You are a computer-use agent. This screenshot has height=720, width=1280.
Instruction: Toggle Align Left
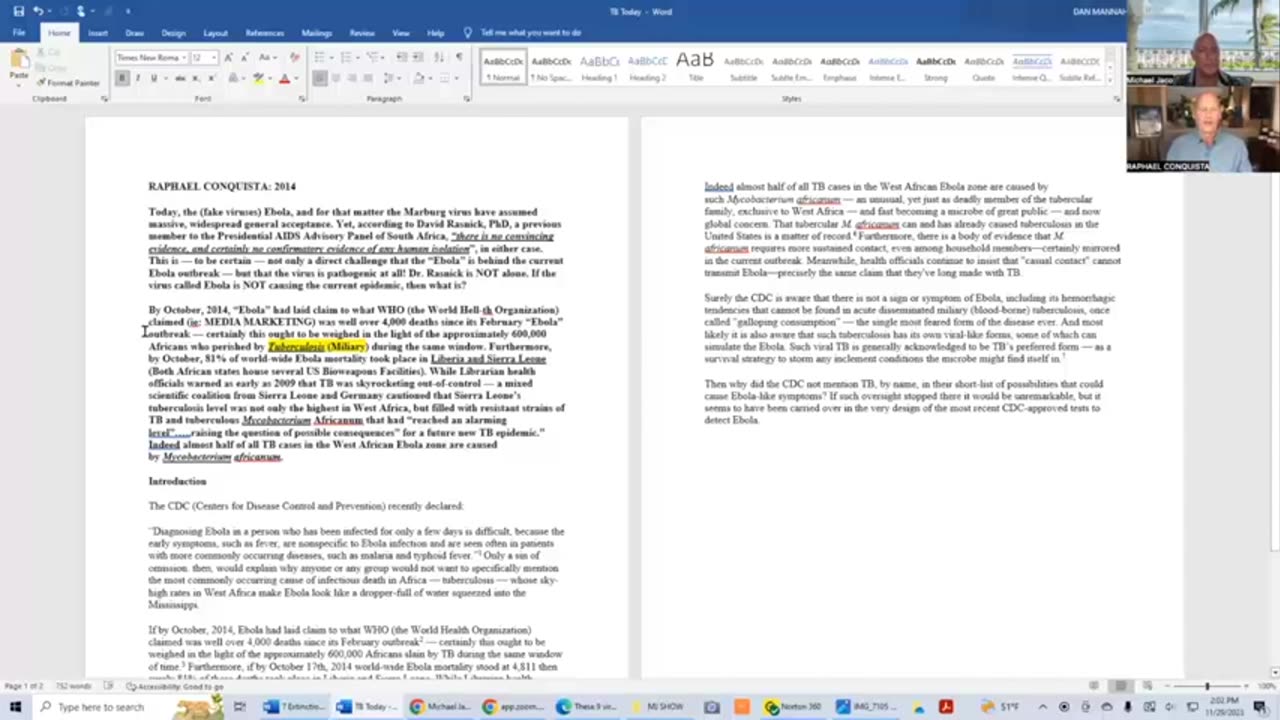click(x=320, y=78)
